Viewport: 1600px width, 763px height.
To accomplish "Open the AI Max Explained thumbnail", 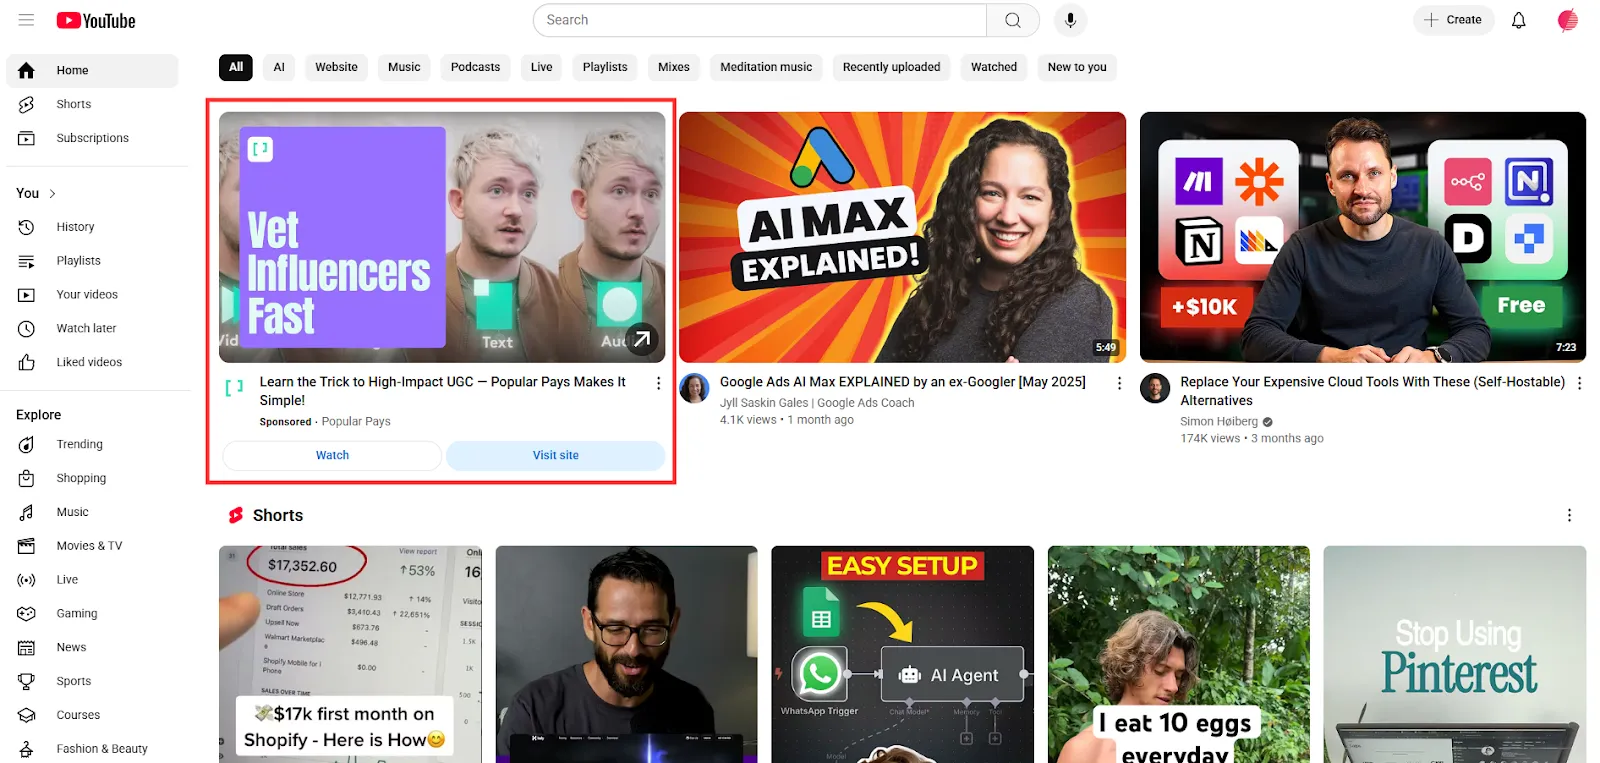I will [x=902, y=237].
